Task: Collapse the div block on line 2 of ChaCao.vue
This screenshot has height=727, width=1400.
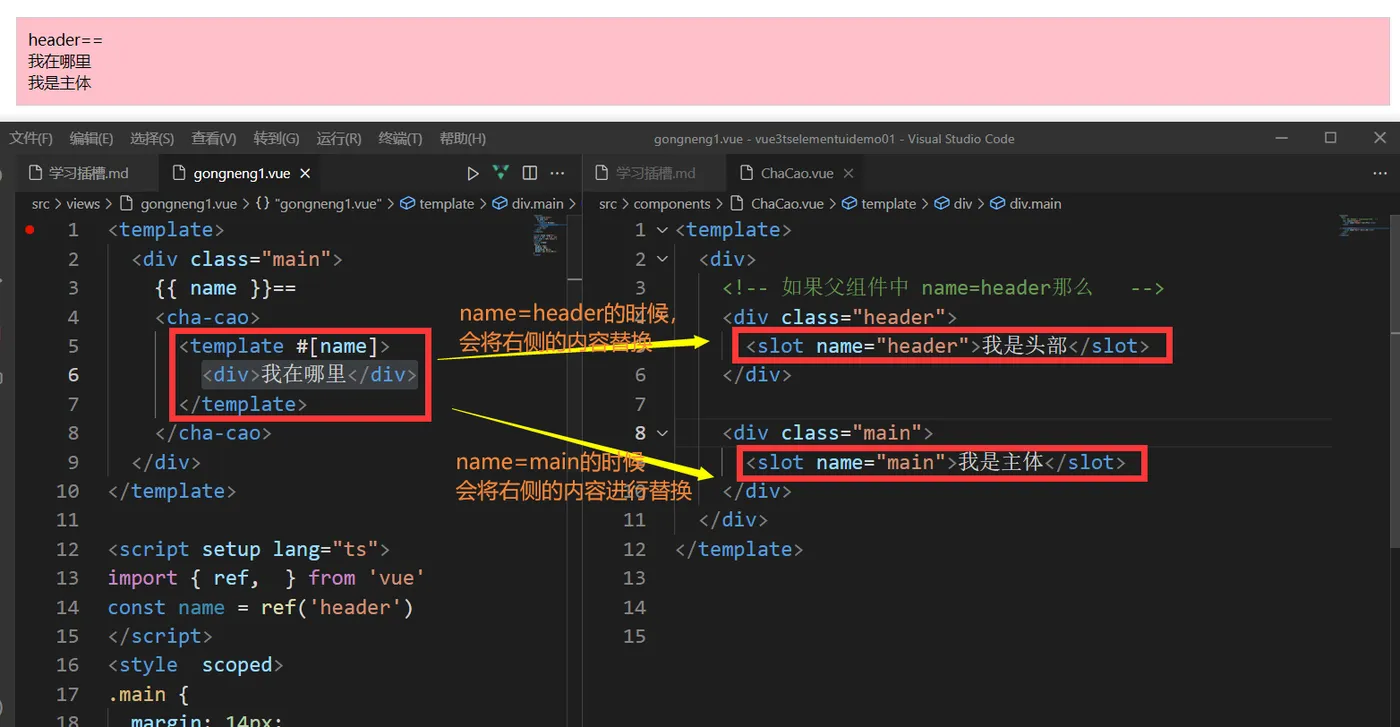Action: (662, 259)
